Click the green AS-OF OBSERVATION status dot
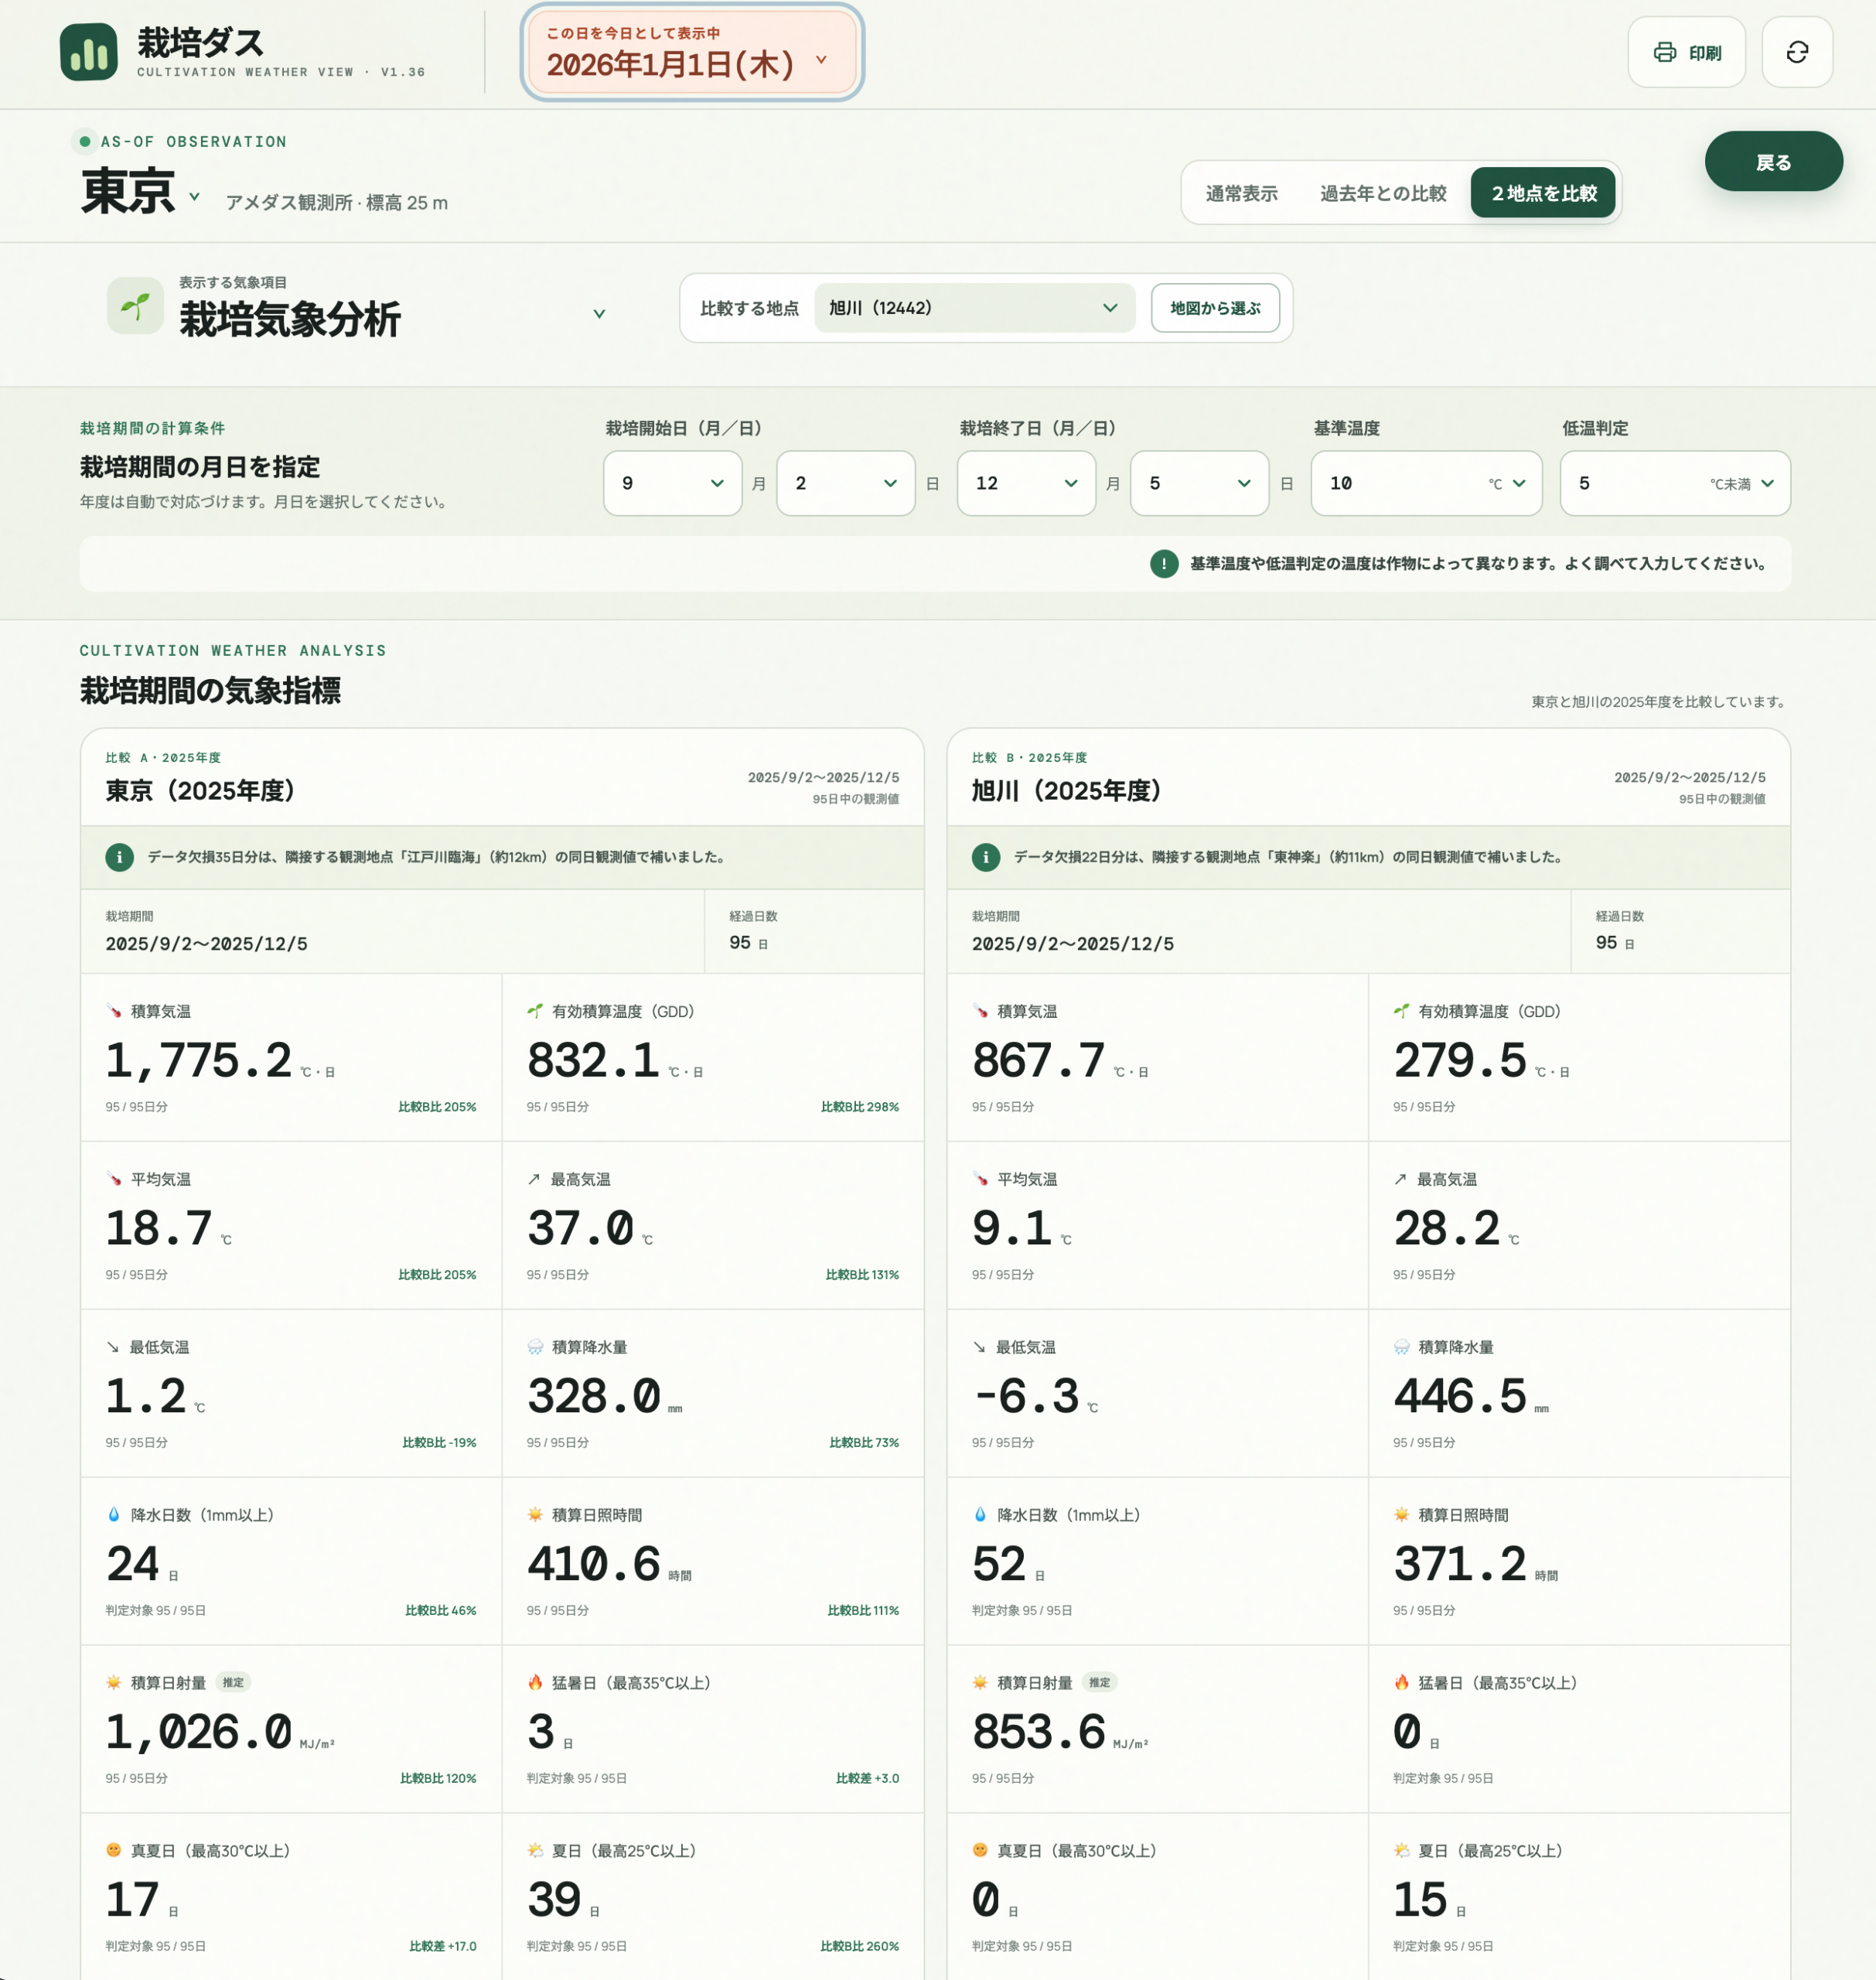 85,142
